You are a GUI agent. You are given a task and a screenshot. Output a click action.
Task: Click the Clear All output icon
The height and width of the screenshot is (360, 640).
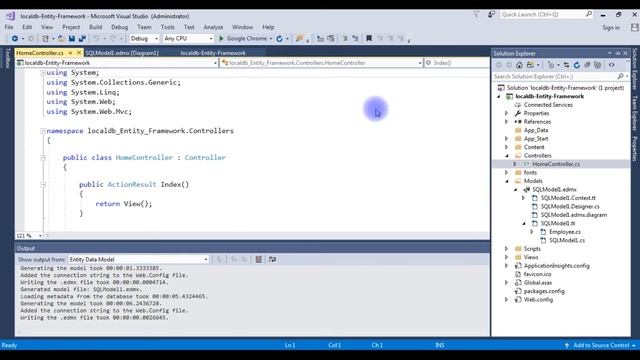pos(258,259)
